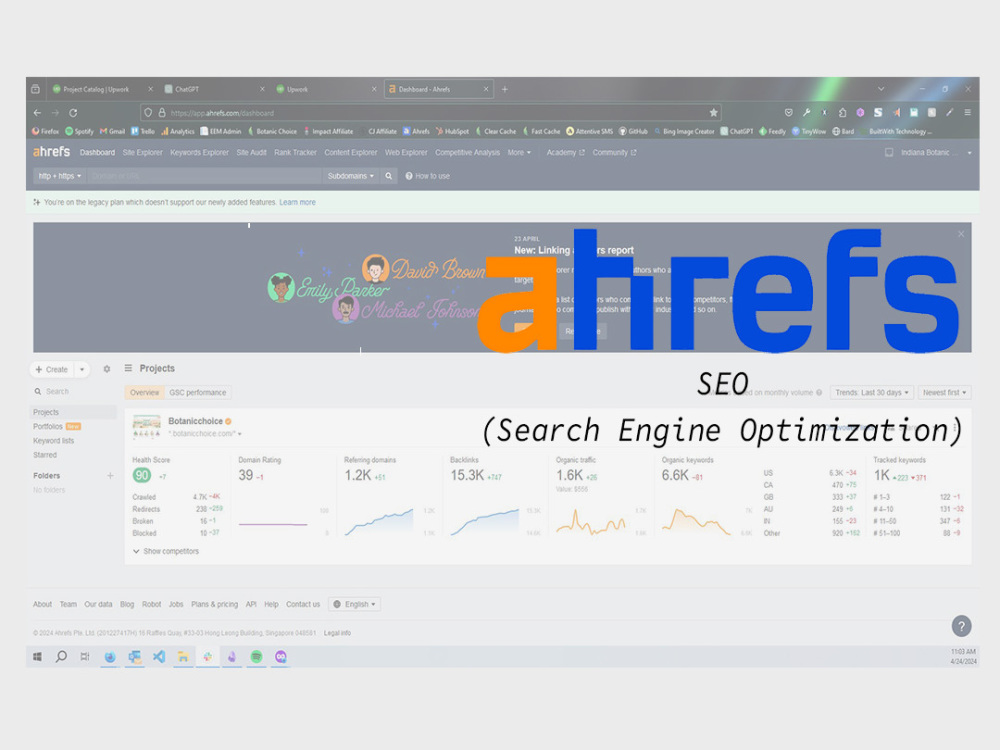Image resolution: width=1000 pixels, height=750 pixels.
Task: Open the English language selector
Action: pyautogui.click(x=355, y=604)
